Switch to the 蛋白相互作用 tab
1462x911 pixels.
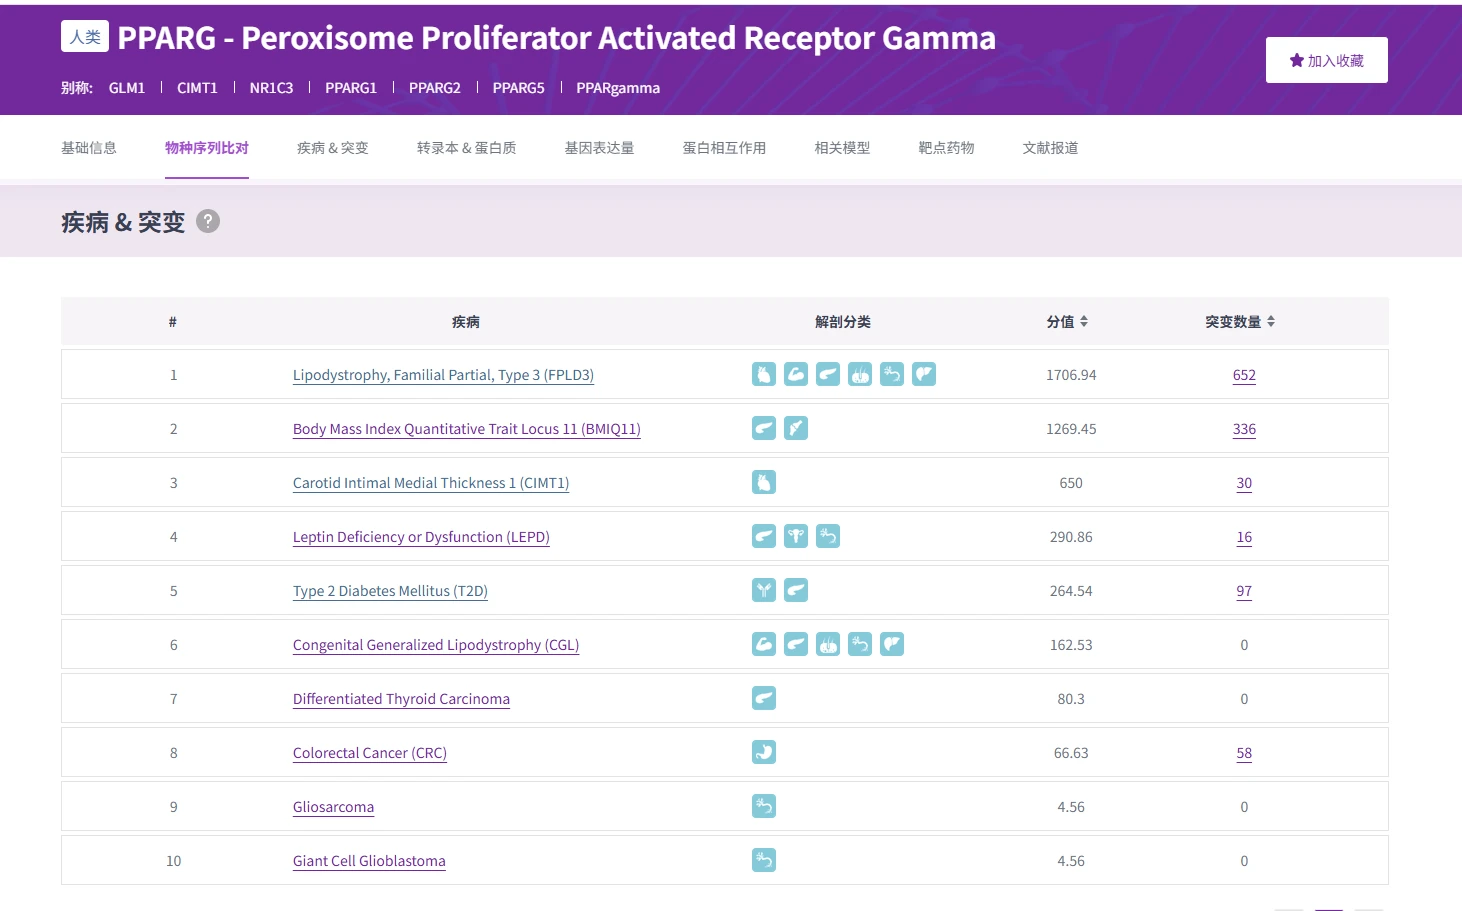[x=724, y=147]
